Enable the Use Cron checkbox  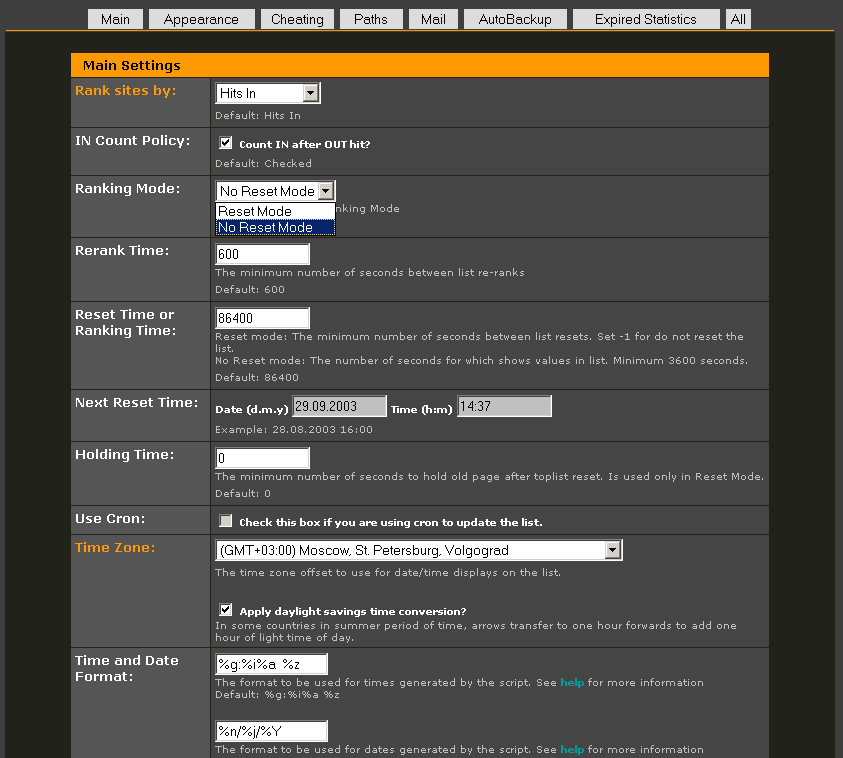[226, 521]
